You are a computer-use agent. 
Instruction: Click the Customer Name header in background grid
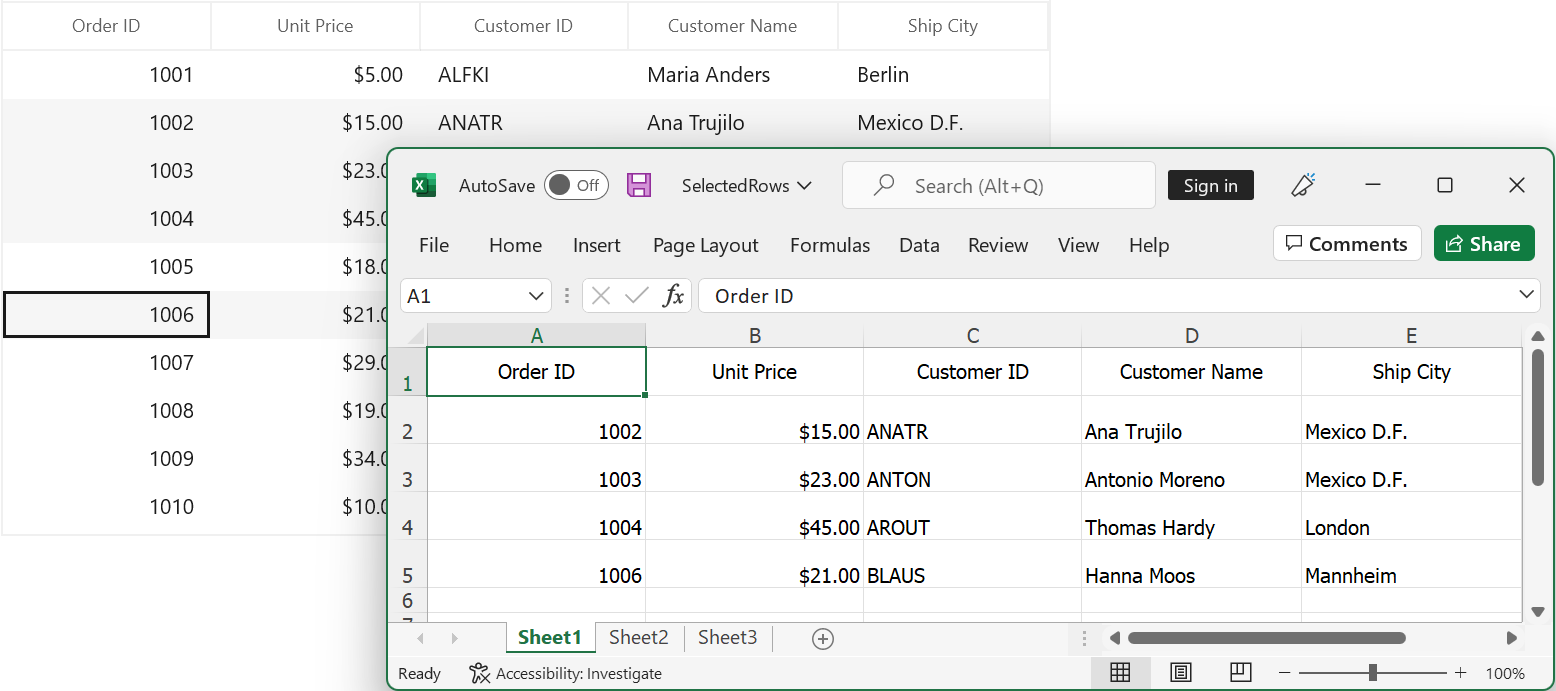pos(733,26)
